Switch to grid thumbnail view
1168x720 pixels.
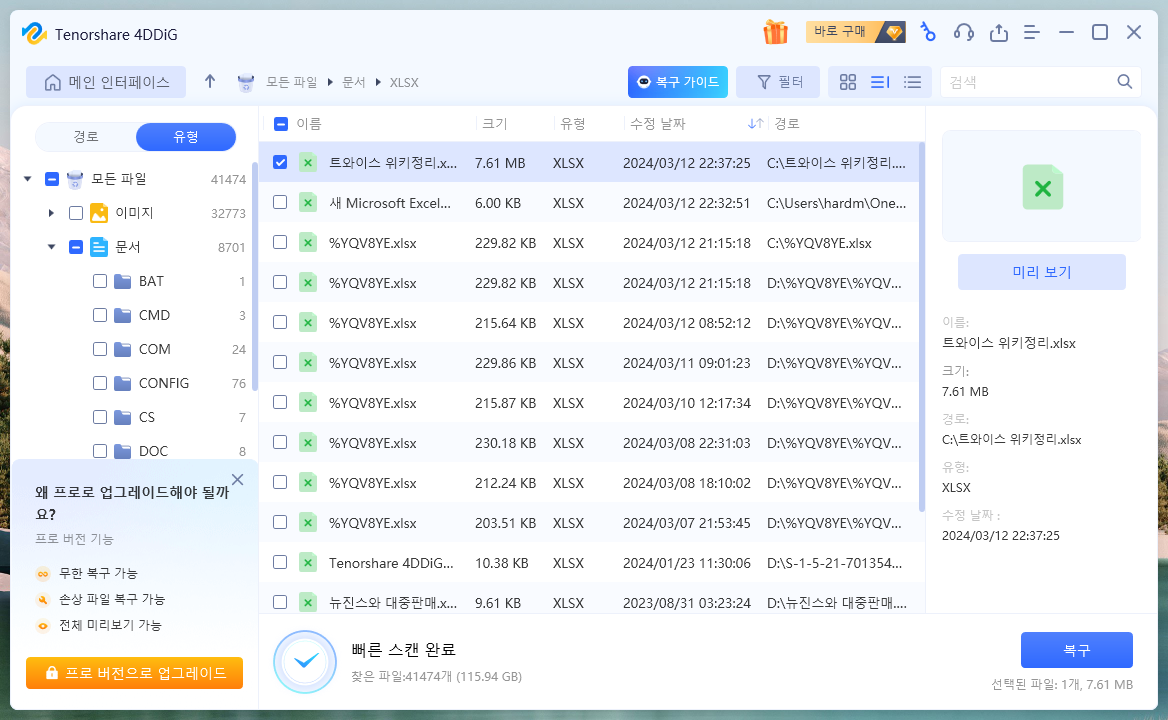pos(848,82)
